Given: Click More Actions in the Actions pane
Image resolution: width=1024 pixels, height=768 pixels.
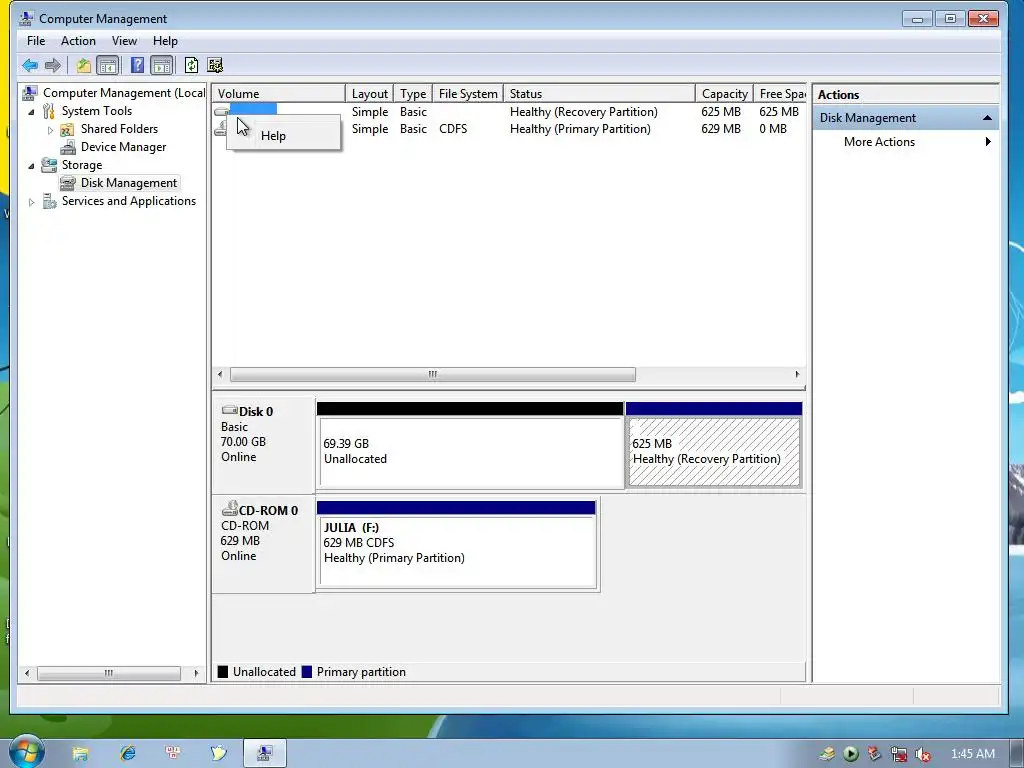Looking at the screenshot, I should point(879,142).
